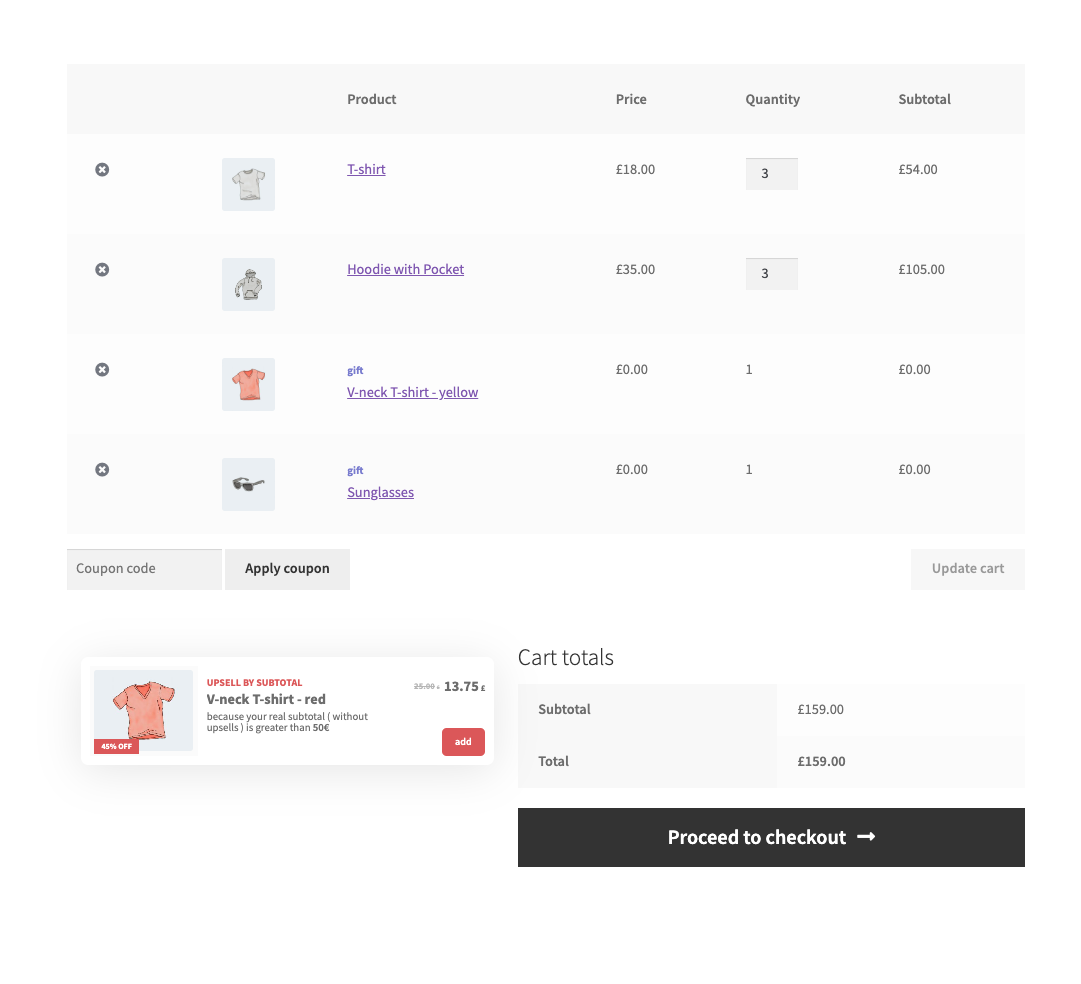Click the Update cart button
The height and width of the screenshot is (984, 1081).
click(x=967, y=569)
